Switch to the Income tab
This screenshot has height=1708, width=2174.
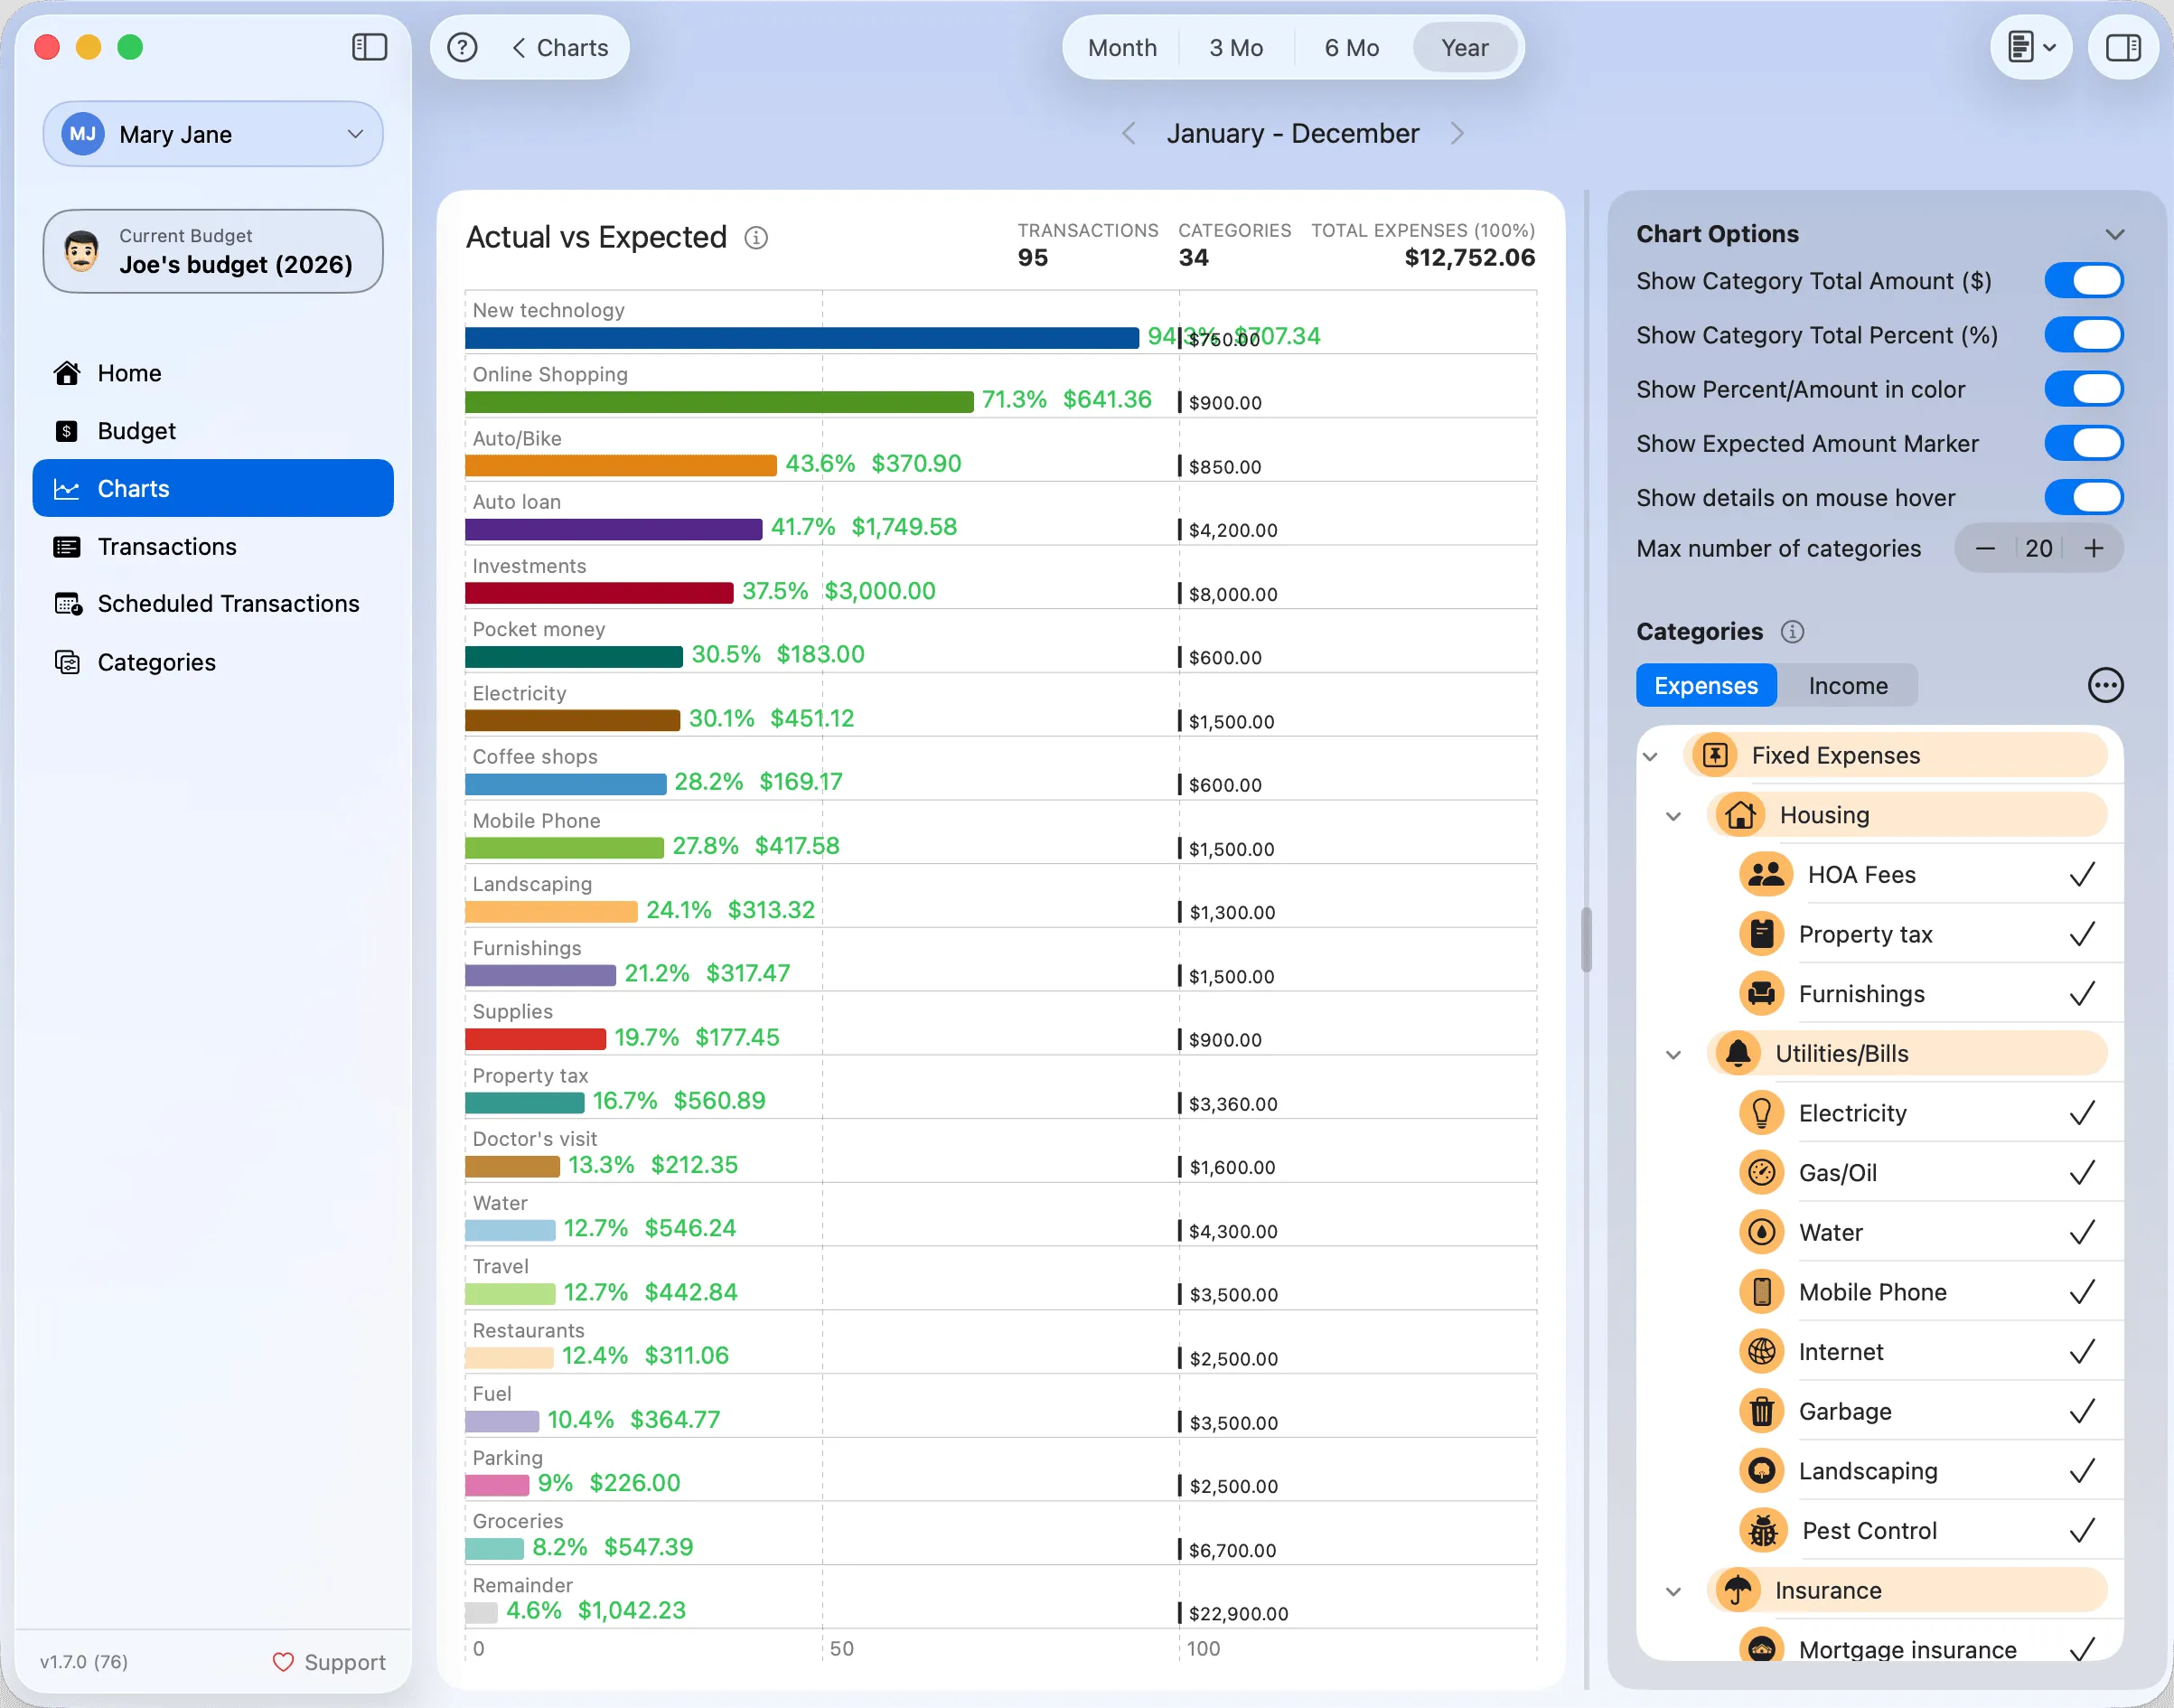pyautogui.click(x=1847, y=685)
